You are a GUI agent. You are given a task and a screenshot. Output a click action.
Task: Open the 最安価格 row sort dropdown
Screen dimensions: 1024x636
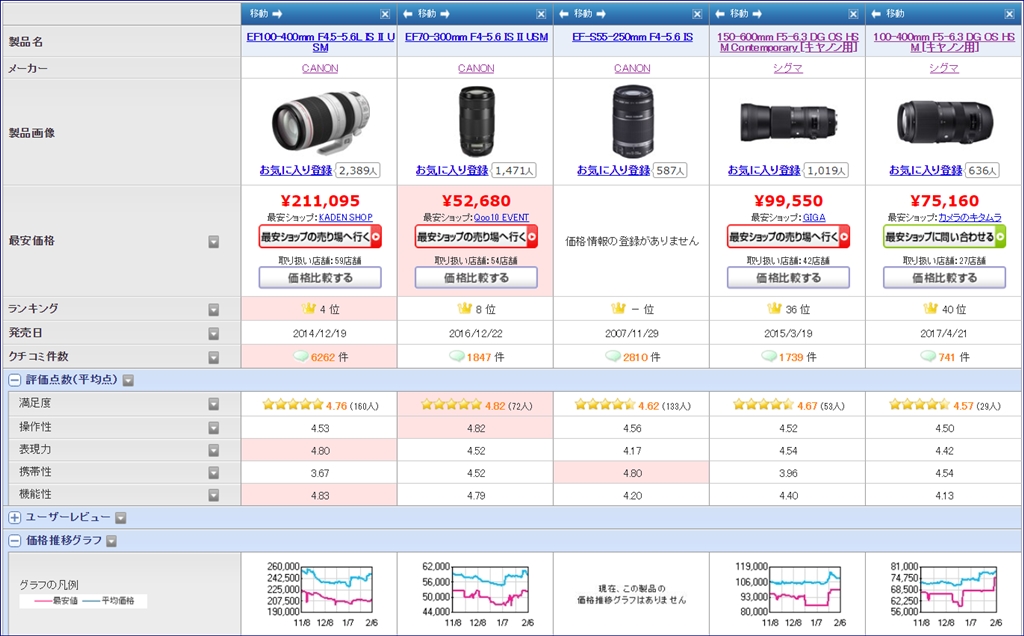pyautogui.click(x=214, y=242)
